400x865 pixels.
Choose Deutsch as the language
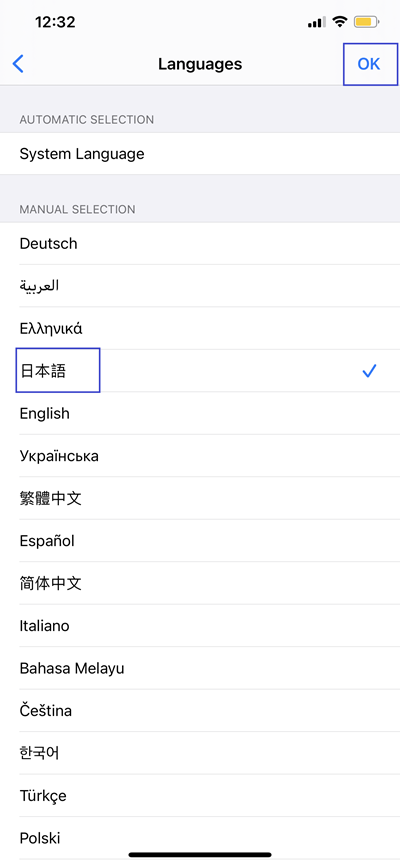[x=200, y=244]
